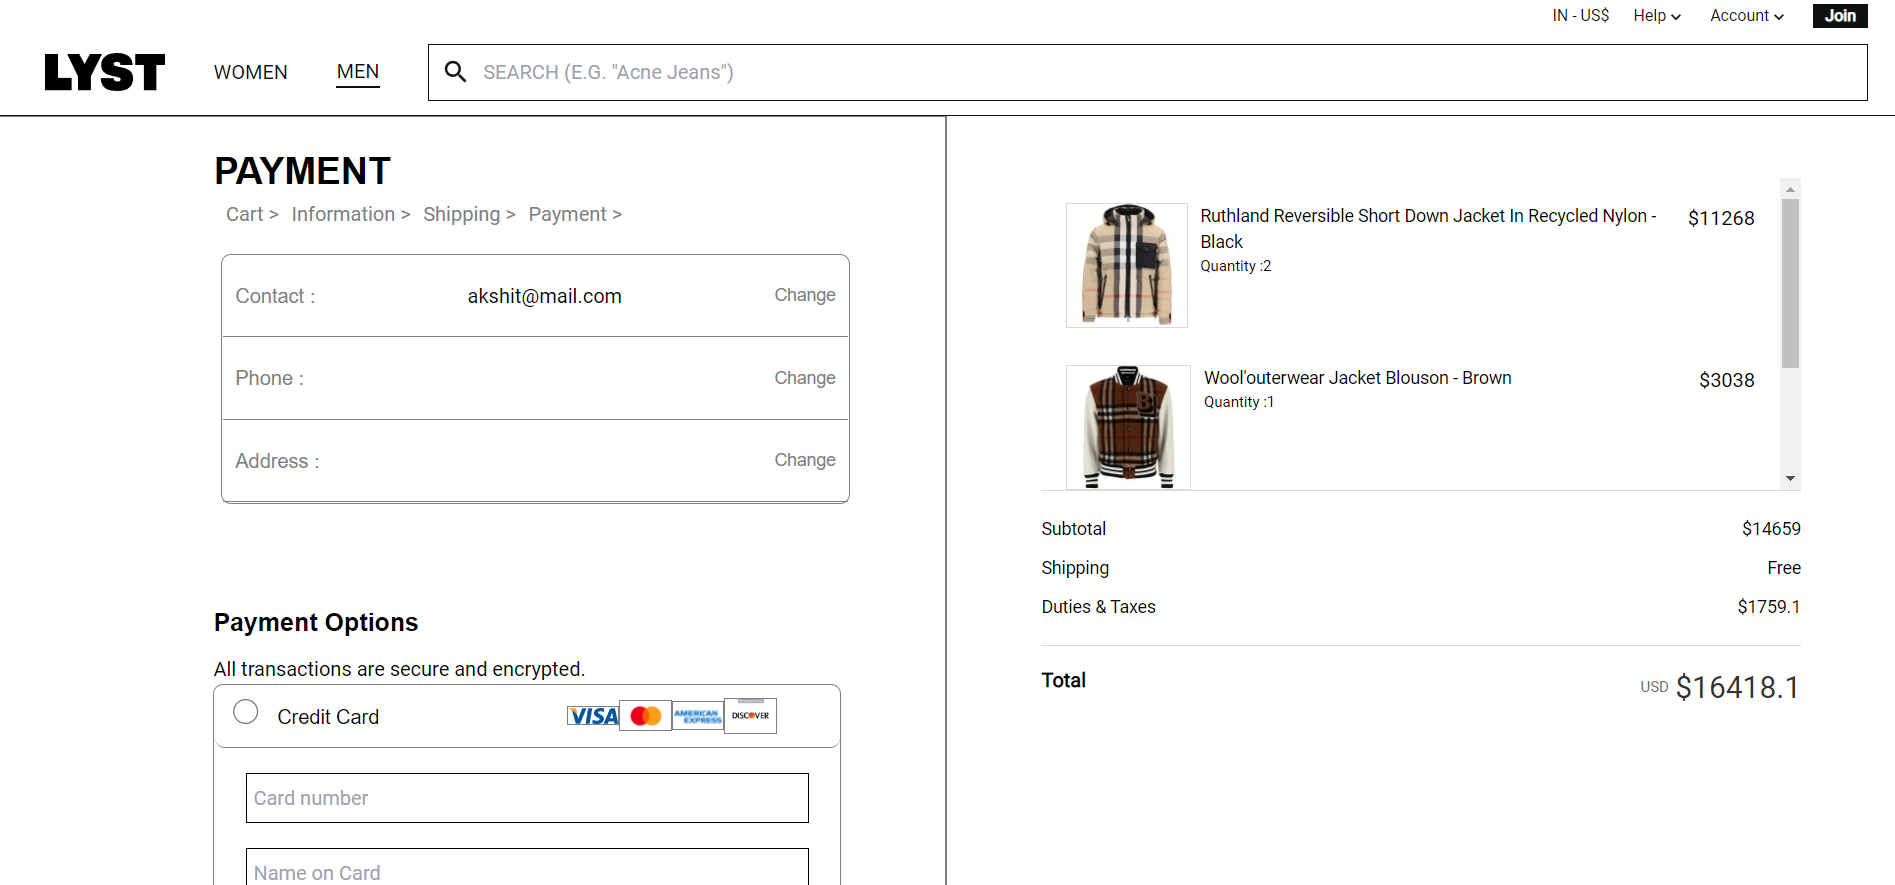Click the Quantity :2 label
This screenshot has width=1895, height=885.
point(1236,266)
